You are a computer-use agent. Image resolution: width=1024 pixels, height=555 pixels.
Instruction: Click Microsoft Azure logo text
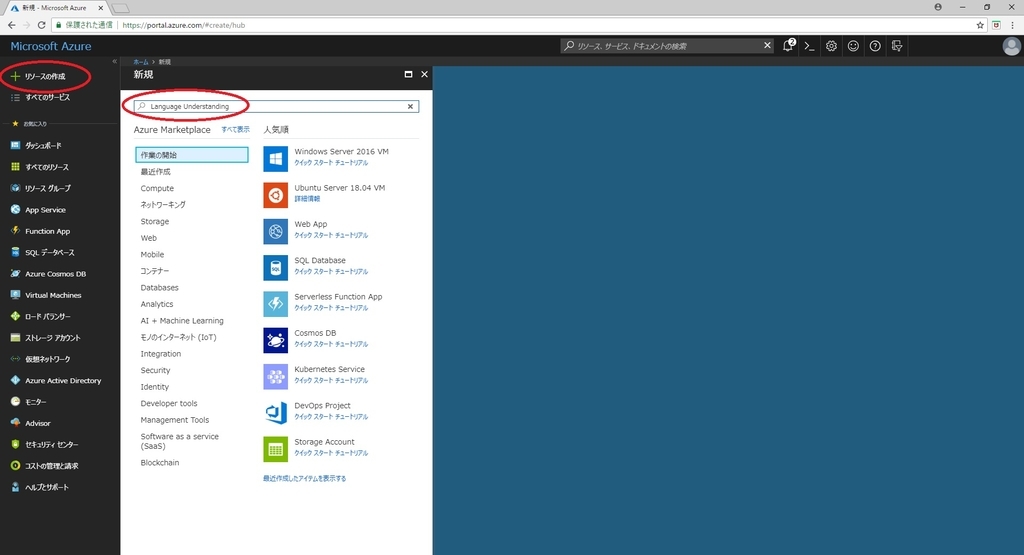(x=51, y=46)
